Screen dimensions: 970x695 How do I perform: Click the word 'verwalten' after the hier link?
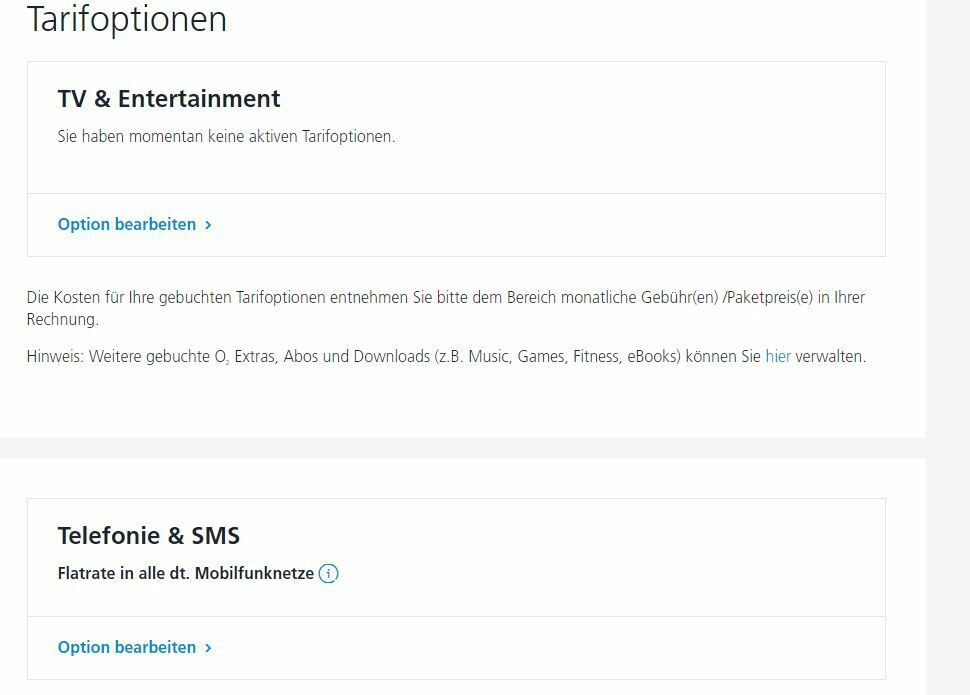click(x=829, y=356)
